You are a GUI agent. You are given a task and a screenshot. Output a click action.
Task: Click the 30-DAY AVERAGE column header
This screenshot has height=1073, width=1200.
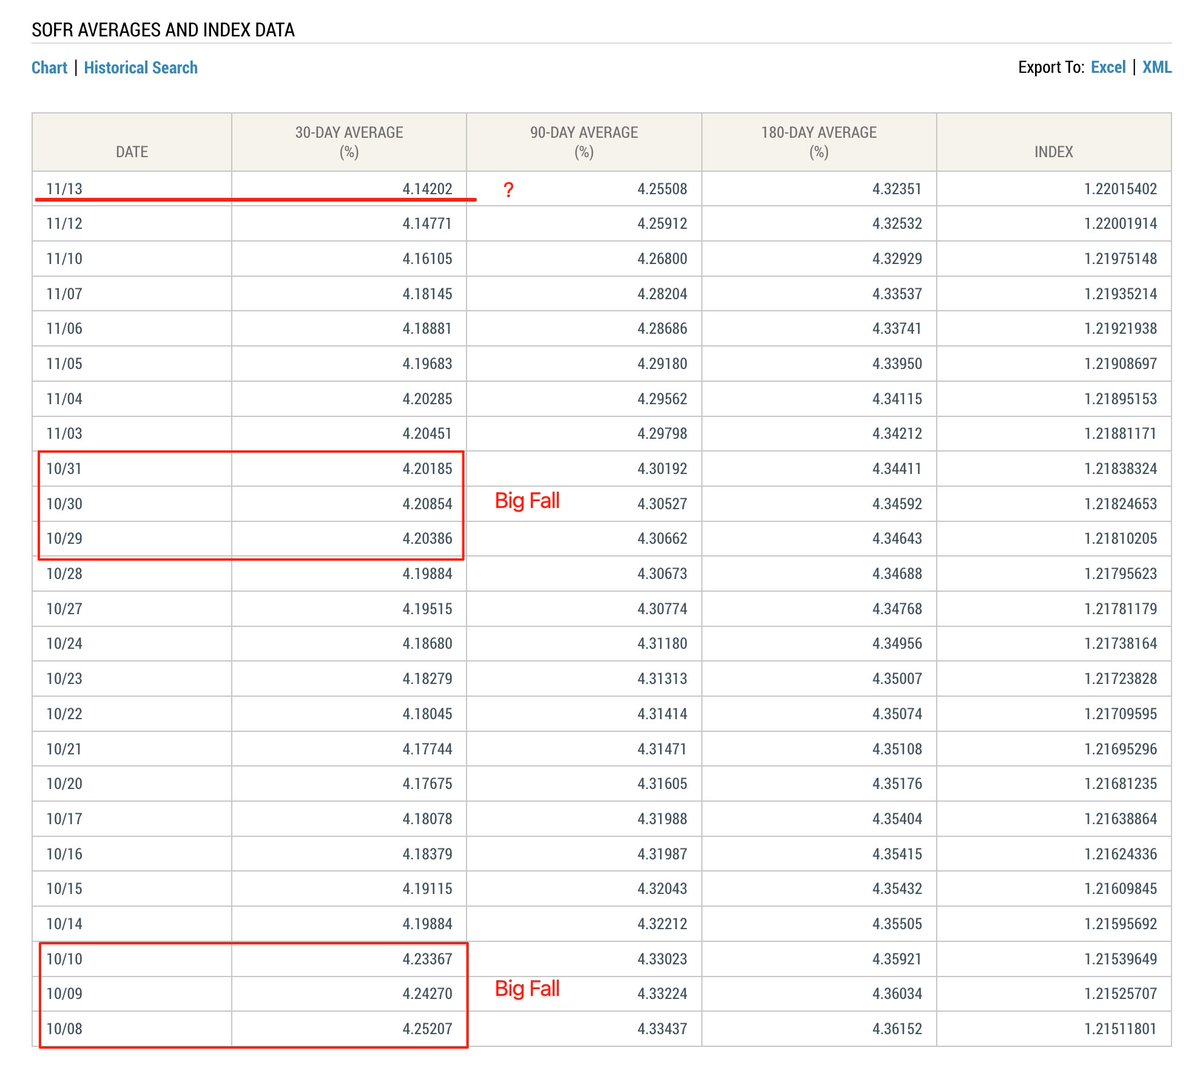pos(349,142)
